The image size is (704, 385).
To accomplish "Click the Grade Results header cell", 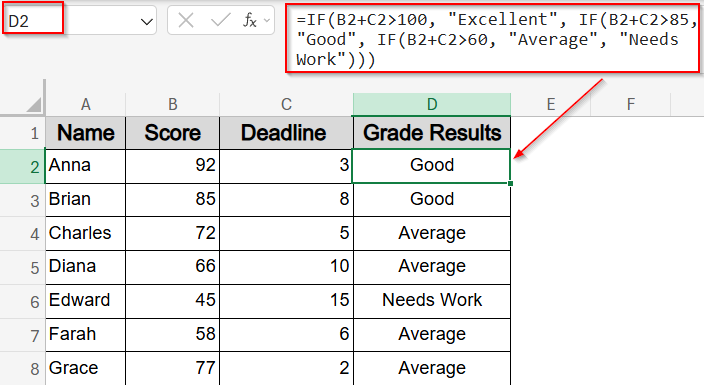I will (431, 133).
